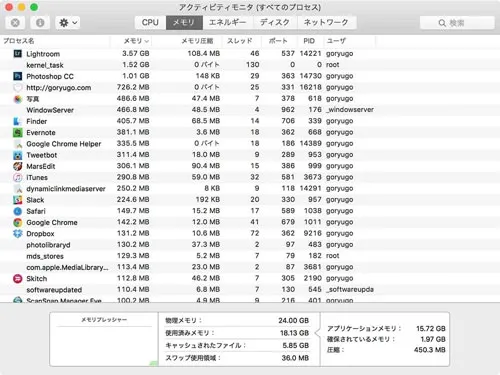Click the Tweetbot app icon
This screenshot has height=375, width=500.
pyautogui.click(x=18, y=155)
